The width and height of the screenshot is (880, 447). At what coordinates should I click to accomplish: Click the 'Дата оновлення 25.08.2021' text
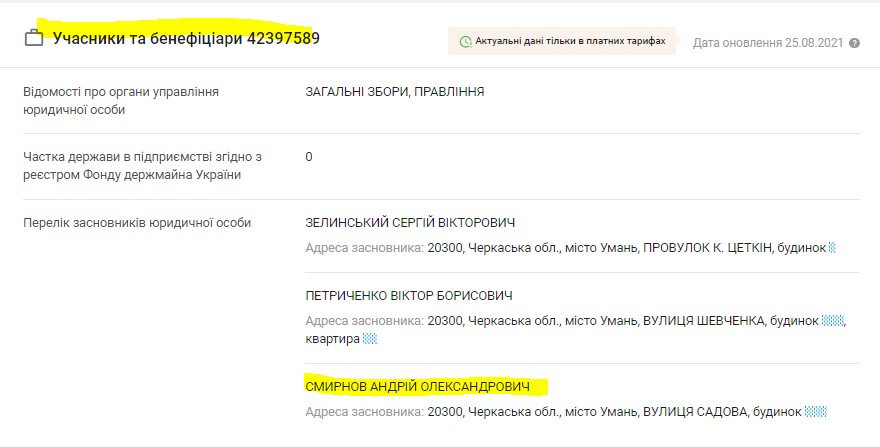(768, 43)
